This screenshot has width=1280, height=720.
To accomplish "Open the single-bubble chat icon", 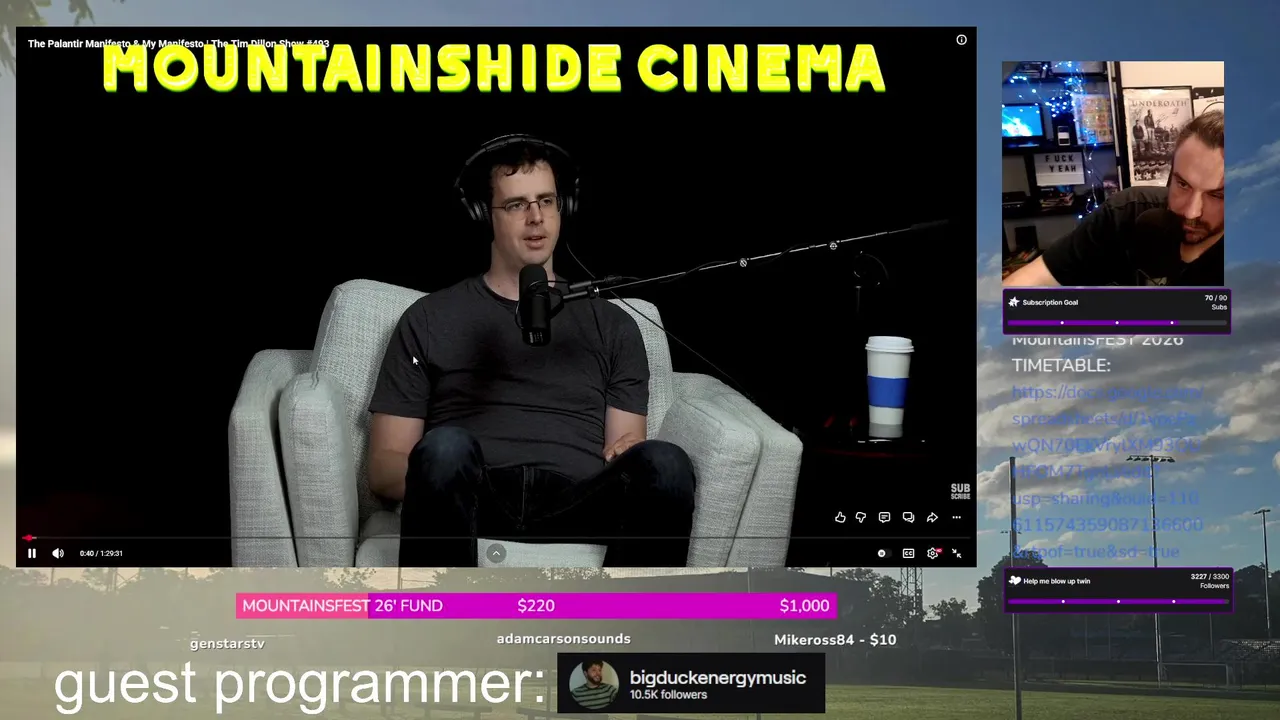I will pyautogui.click(x=884, y=517).
